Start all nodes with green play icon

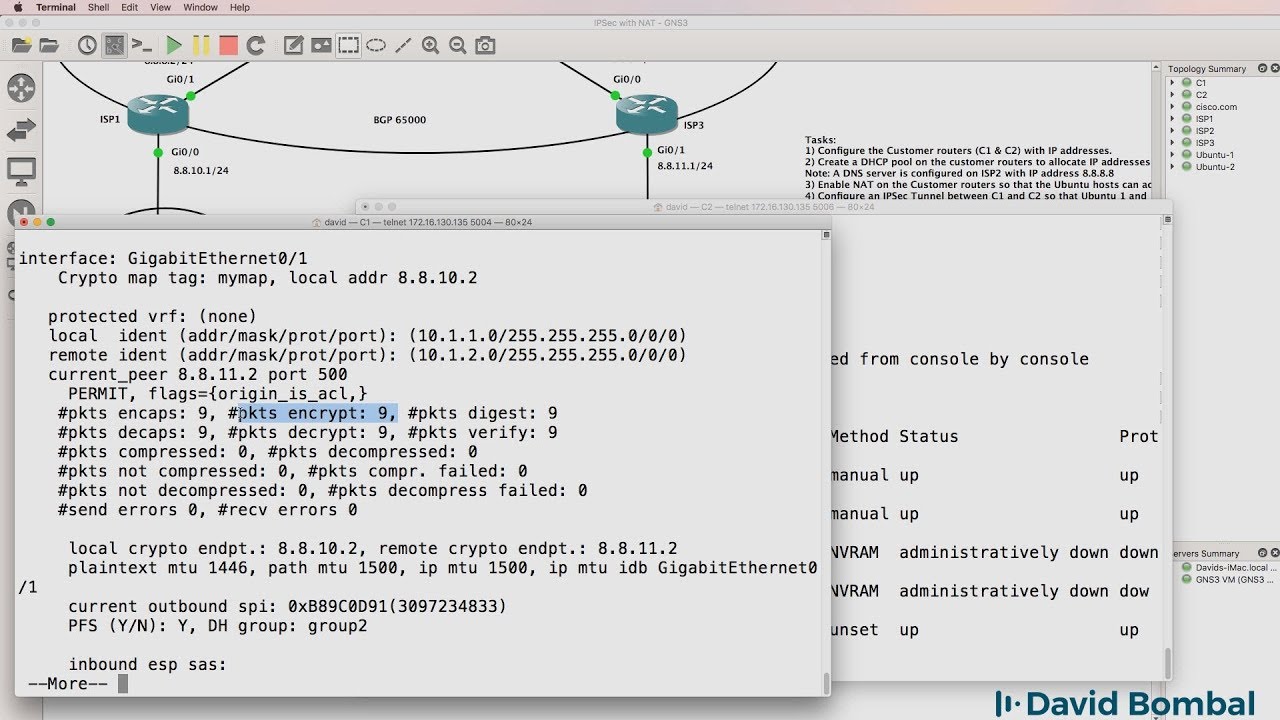[x=174, y=45]
